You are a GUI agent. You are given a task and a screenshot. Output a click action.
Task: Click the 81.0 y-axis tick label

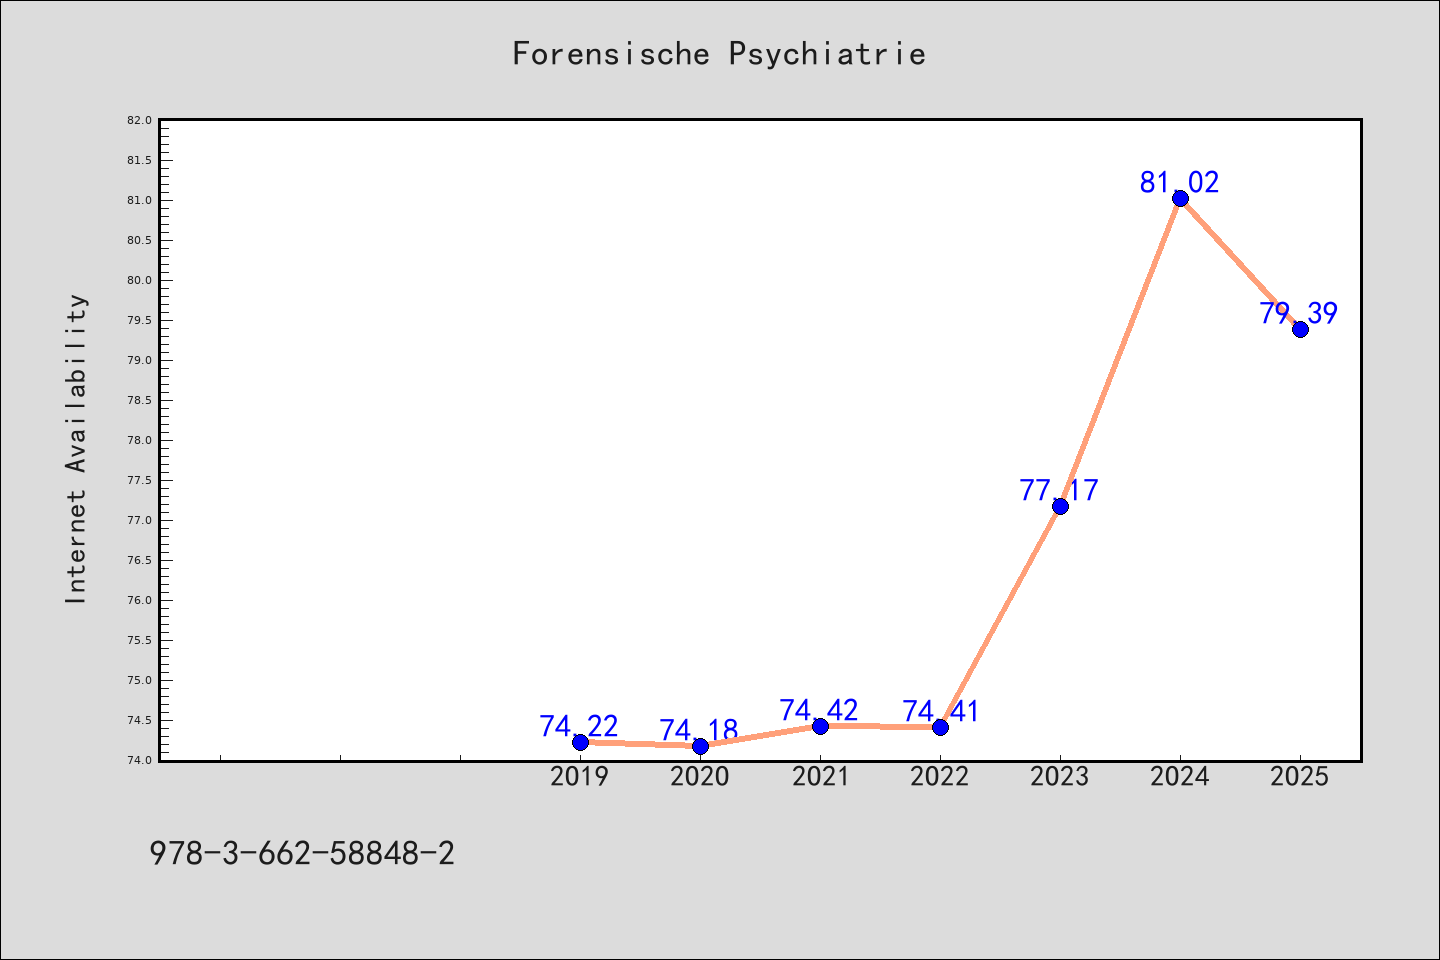[140, 200]
